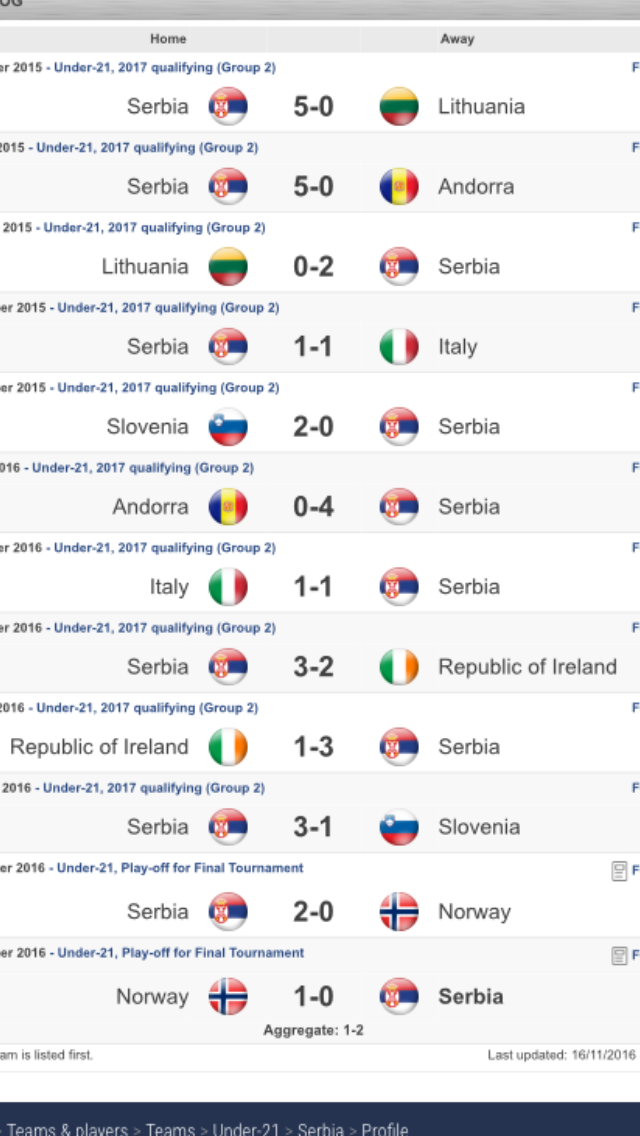Click Norway flag in Serbia 2-0 Norway row
Screen dimensions: 640x1136
(399, 911)
